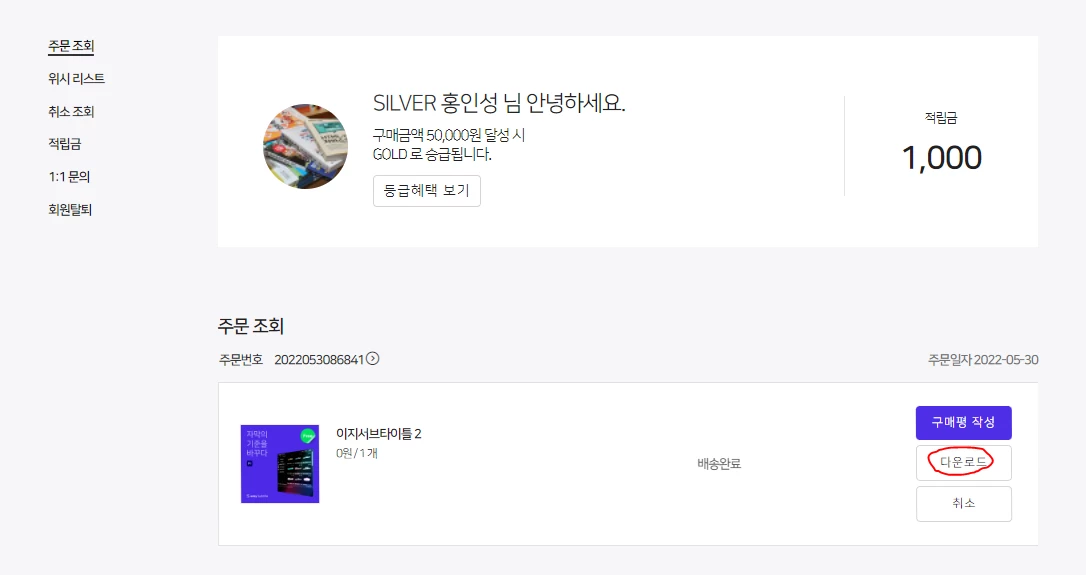Open 위시 리스트 from the sidebar
1086x575 pixels.
coord(76,79)
